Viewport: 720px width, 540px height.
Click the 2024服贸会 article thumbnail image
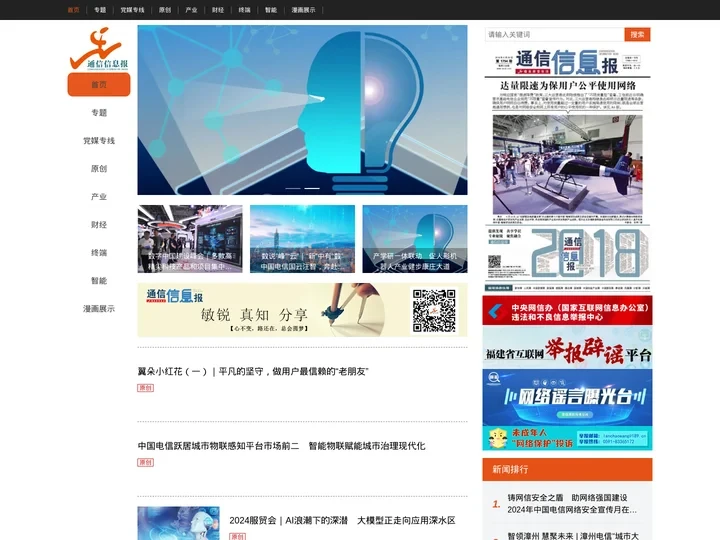178,523
